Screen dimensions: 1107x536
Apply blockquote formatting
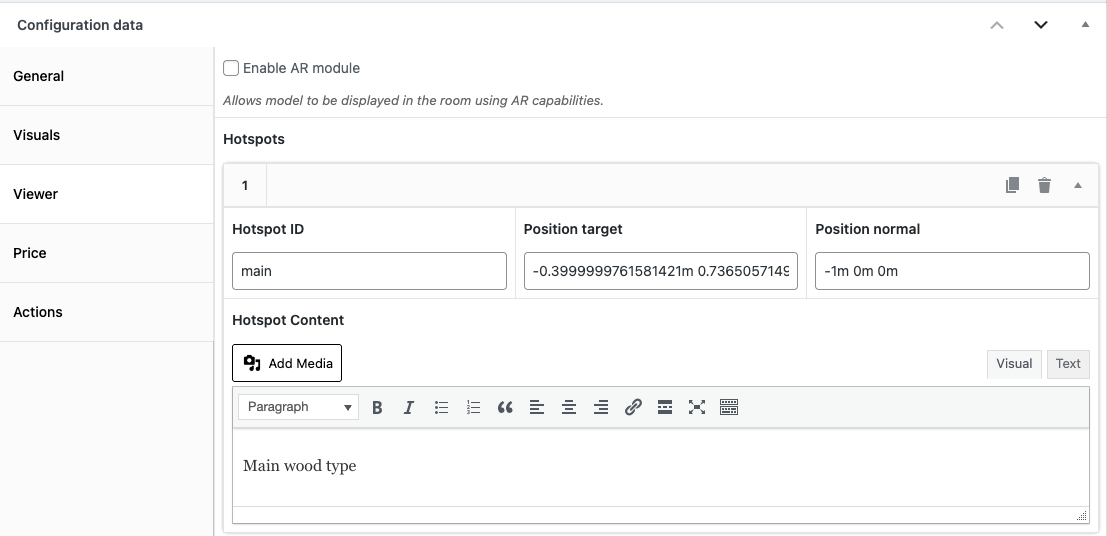[x=505, y=407]
